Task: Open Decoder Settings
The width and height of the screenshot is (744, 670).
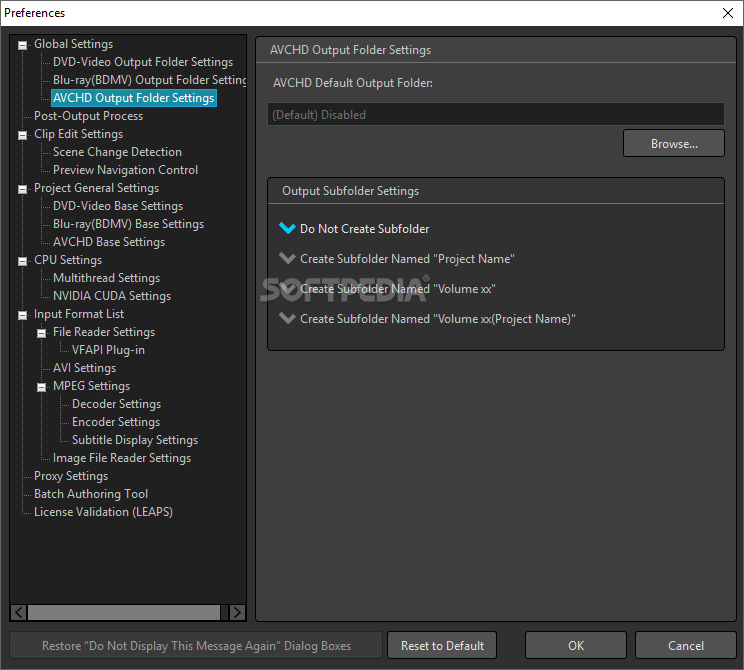Action: (x=116, y=404)
